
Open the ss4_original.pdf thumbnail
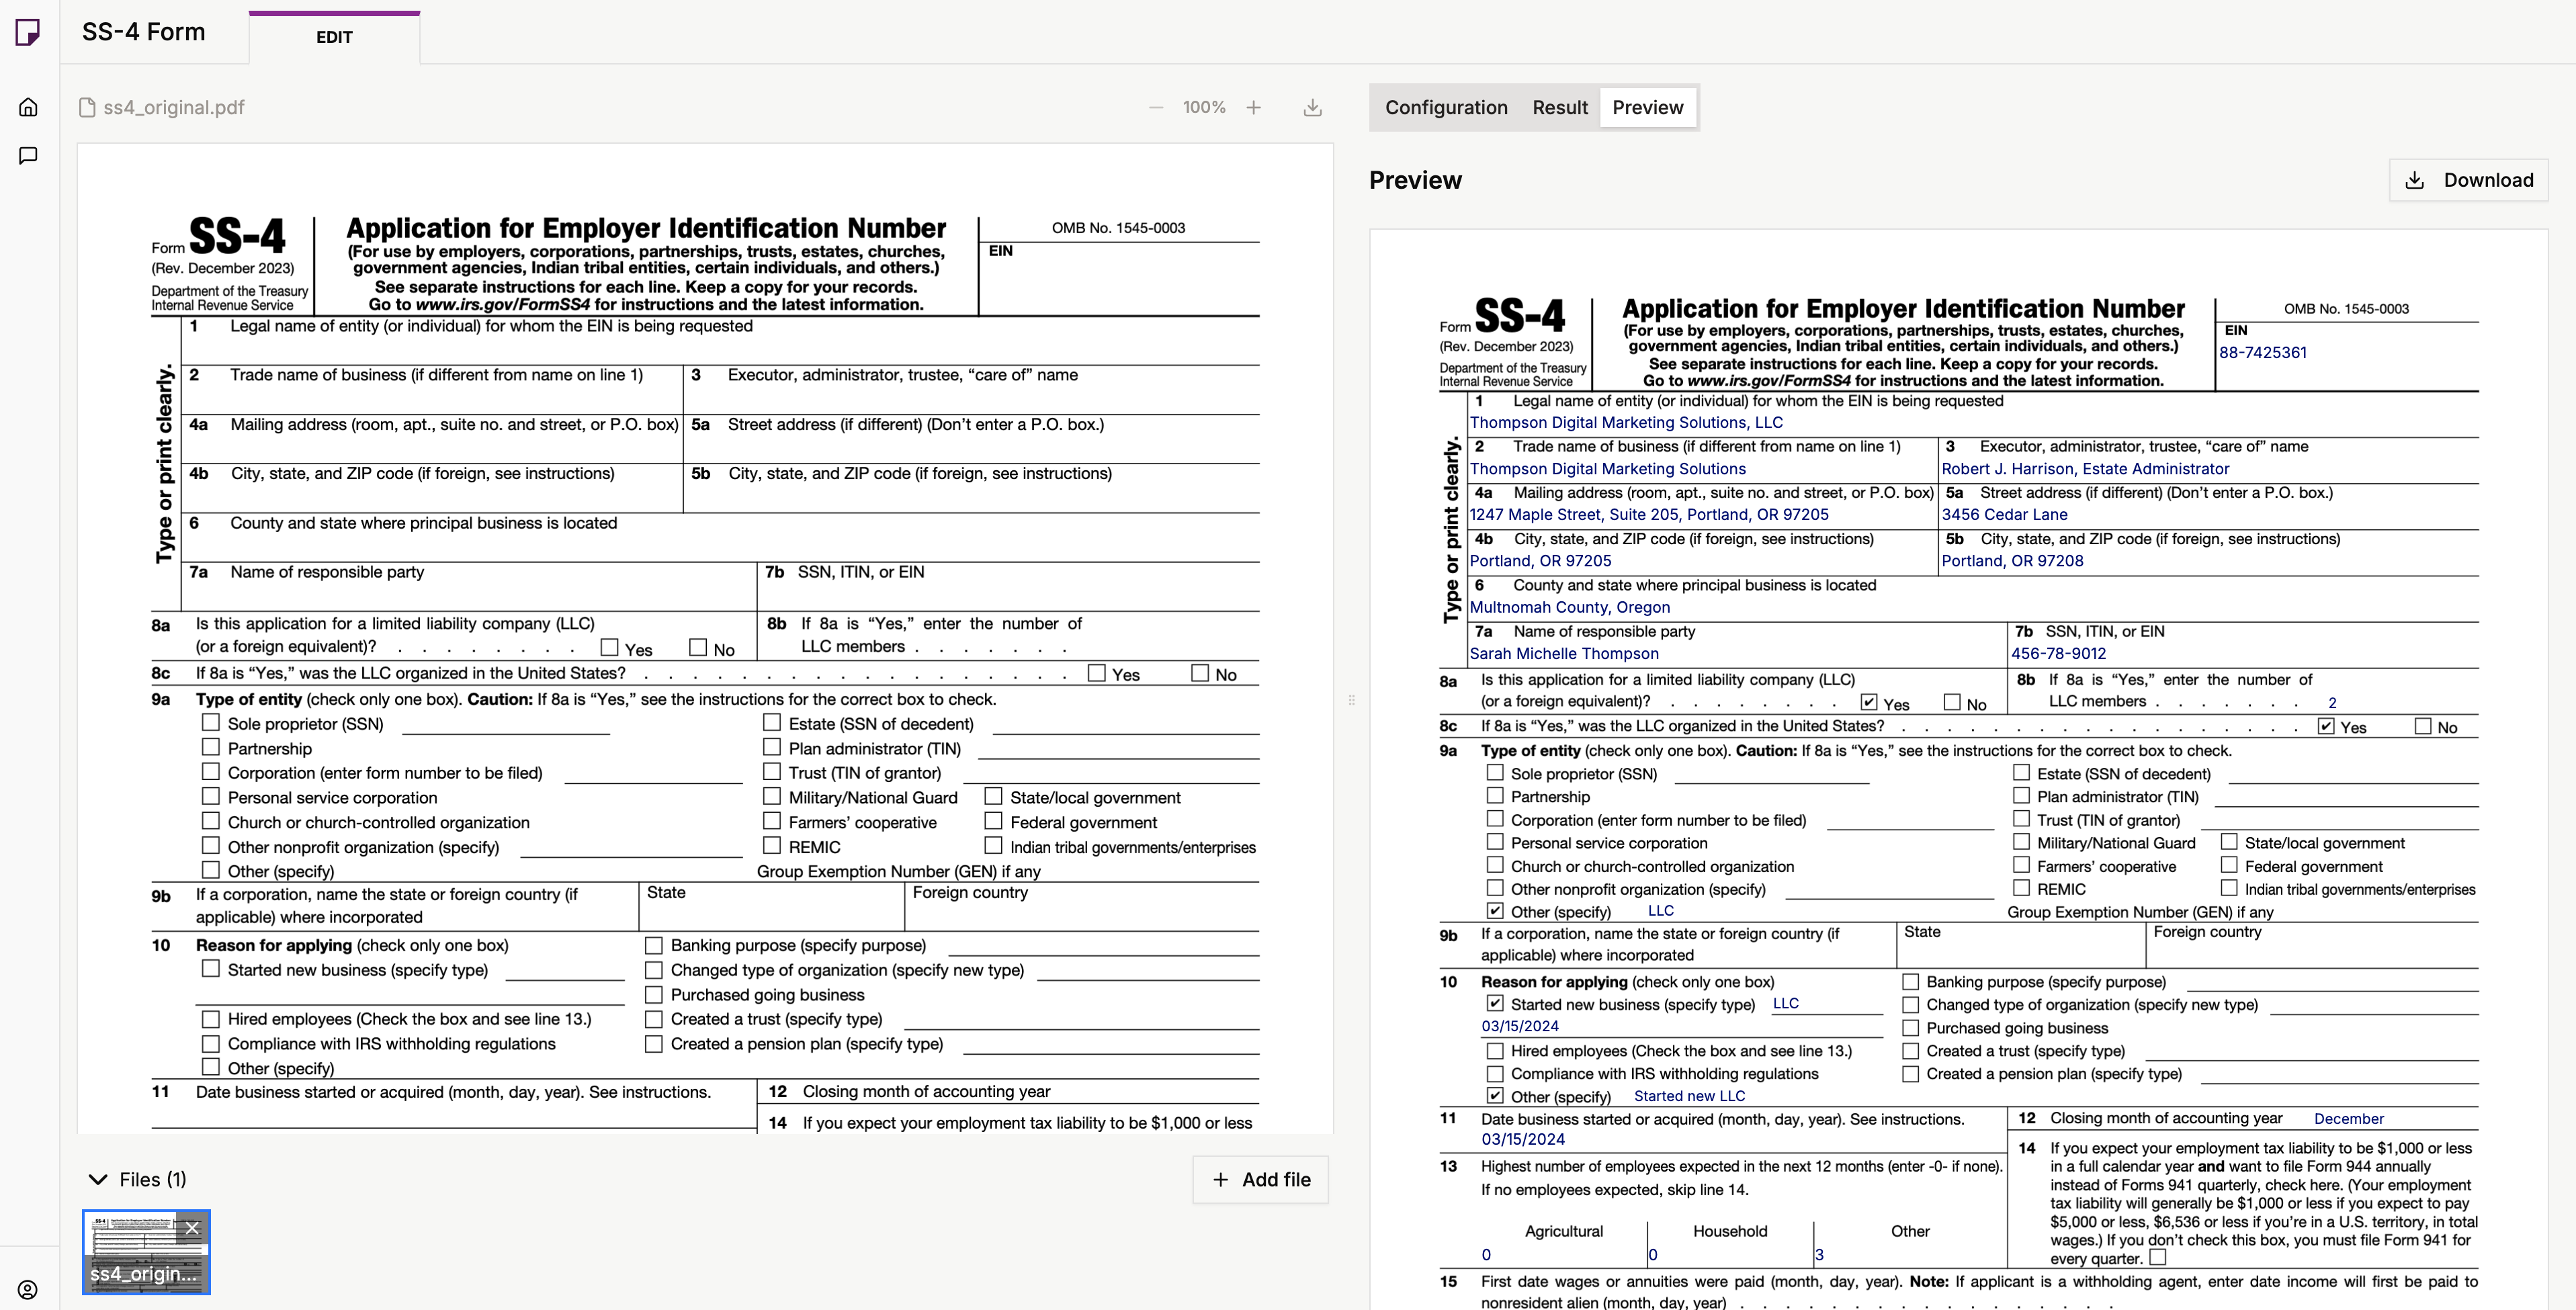click(146, 1252)
